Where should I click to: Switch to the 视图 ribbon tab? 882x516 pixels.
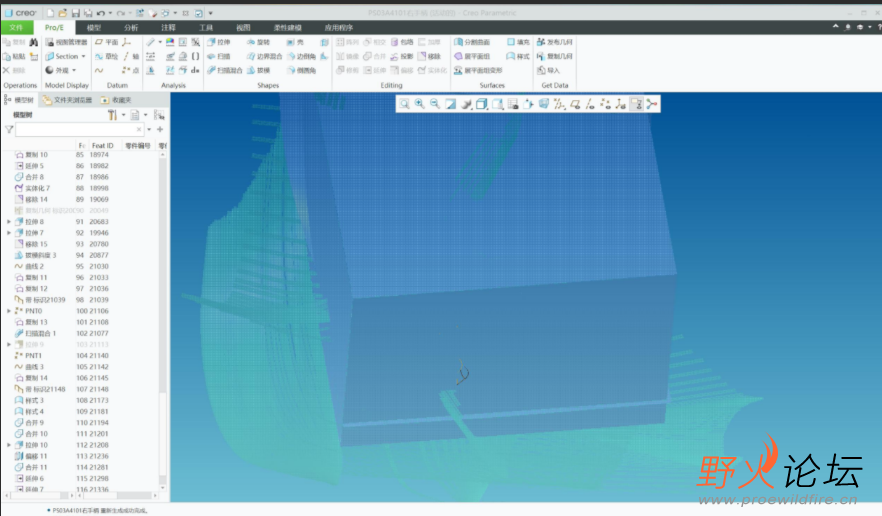click(x=243, y=27)
